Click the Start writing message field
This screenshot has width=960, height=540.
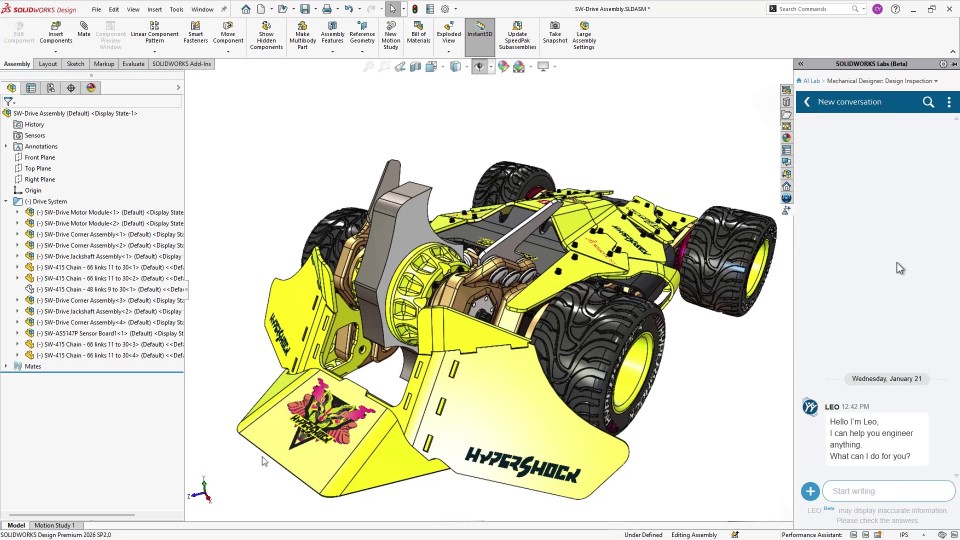885,491
